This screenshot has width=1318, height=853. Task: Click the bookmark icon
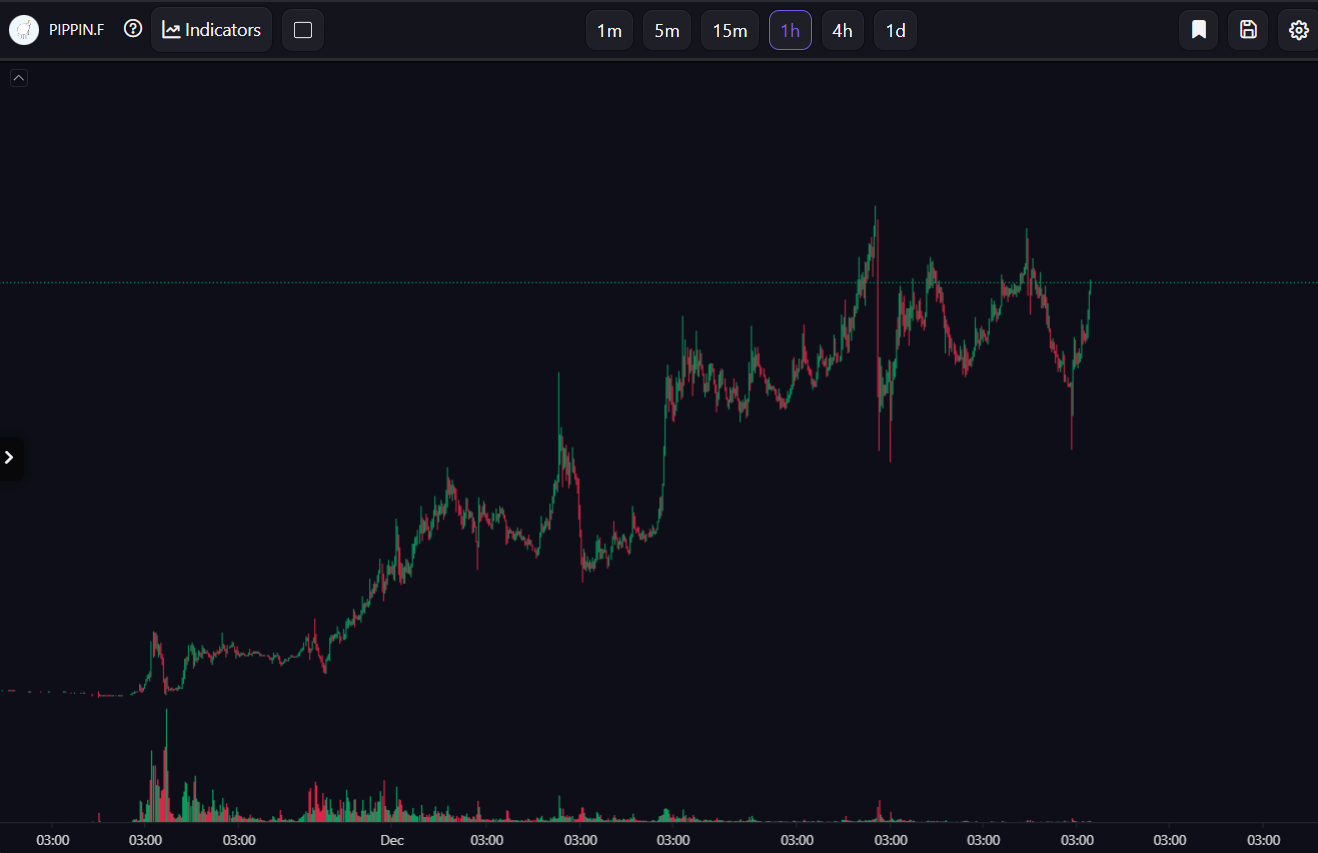(x=1198, y=30)
